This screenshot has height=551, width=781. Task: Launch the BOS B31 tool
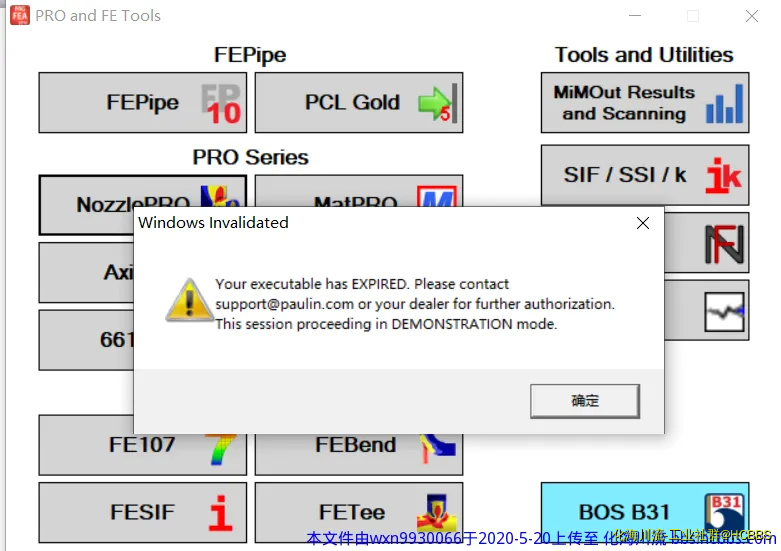click(644, 512)
